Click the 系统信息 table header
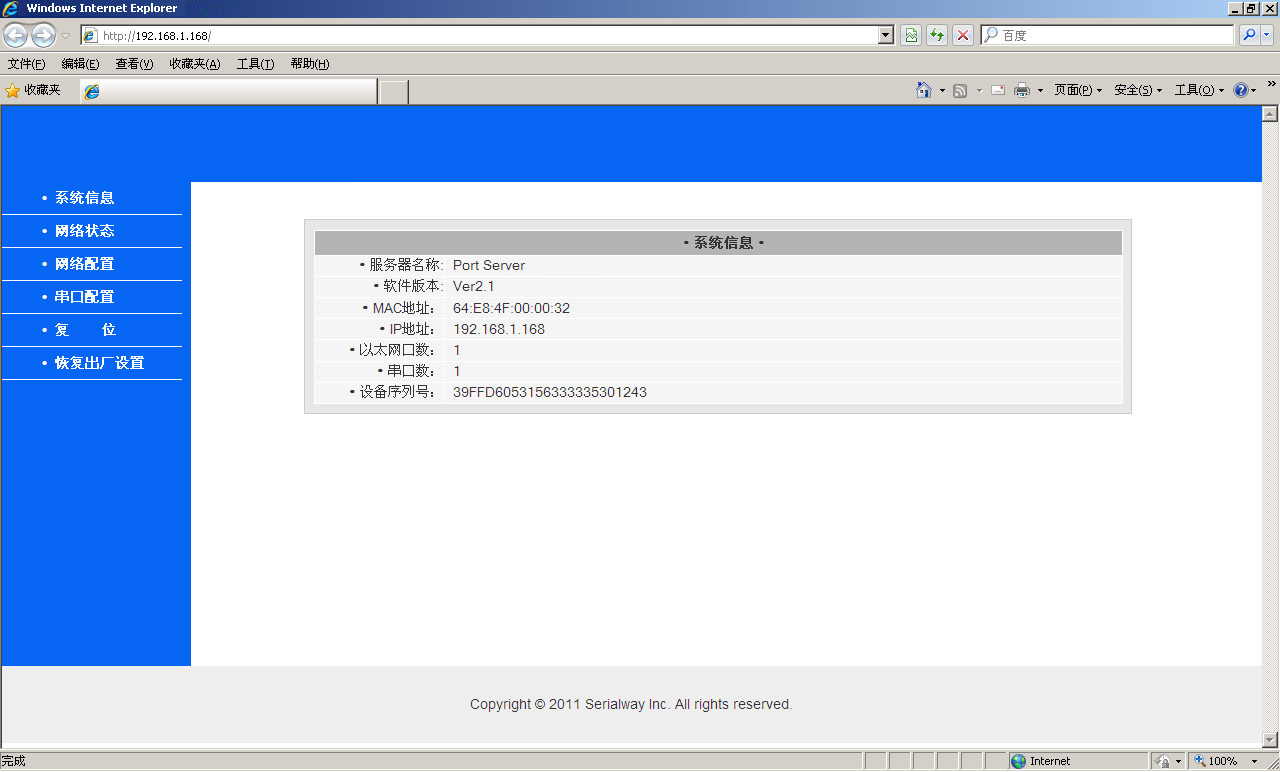The image size is (1280, 772). coord(718,243)
